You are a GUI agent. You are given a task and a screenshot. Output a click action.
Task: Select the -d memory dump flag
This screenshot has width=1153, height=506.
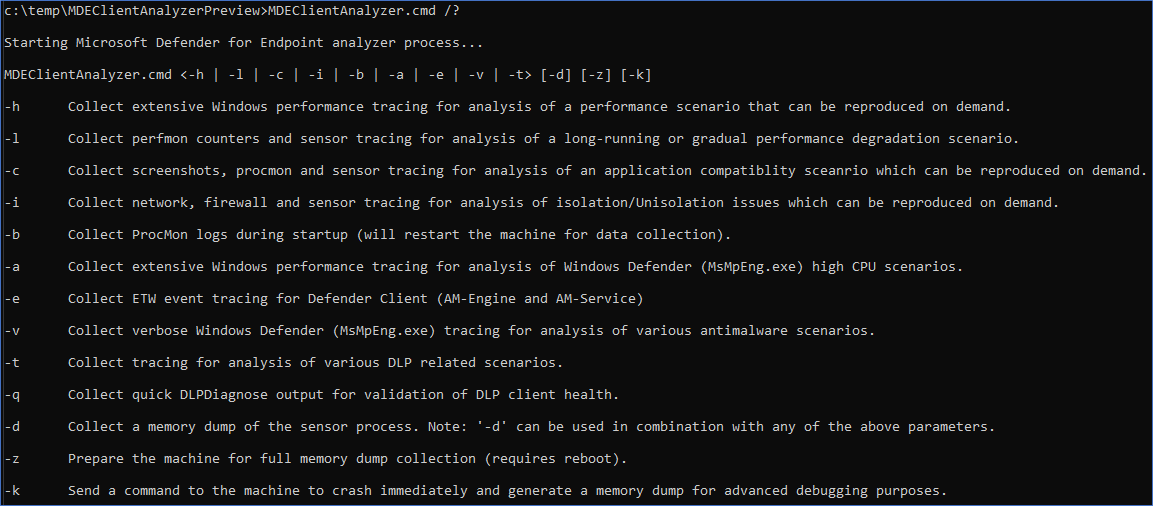(12, 427)
